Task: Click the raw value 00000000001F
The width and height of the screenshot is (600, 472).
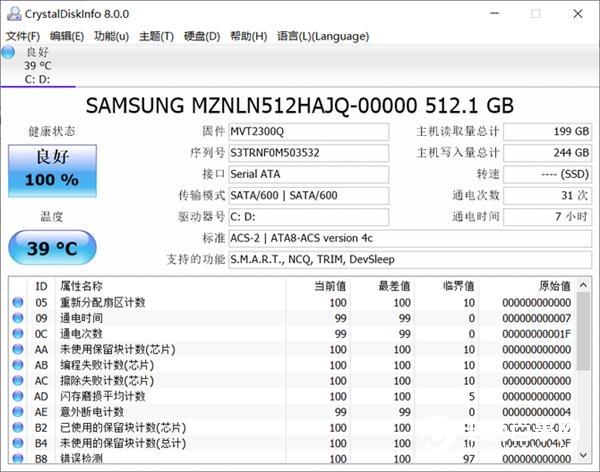Action: tap(536, 334)
